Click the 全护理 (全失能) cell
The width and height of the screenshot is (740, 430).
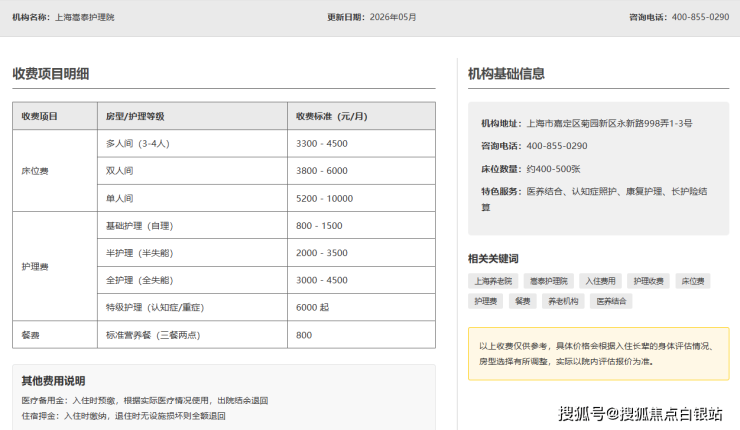click(193, 280)
